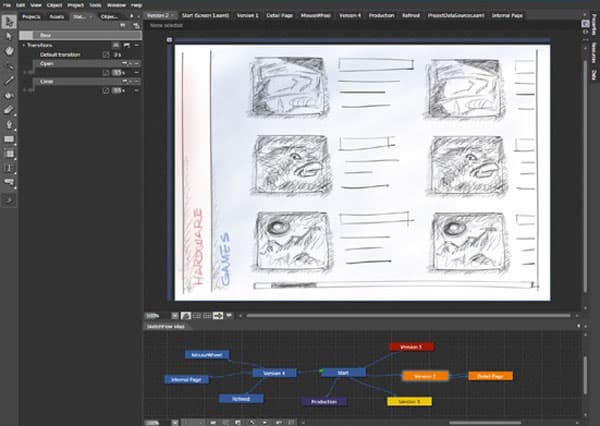Choose the Button control tool
The height and width of the screenshot is (426, 600).
9,182
